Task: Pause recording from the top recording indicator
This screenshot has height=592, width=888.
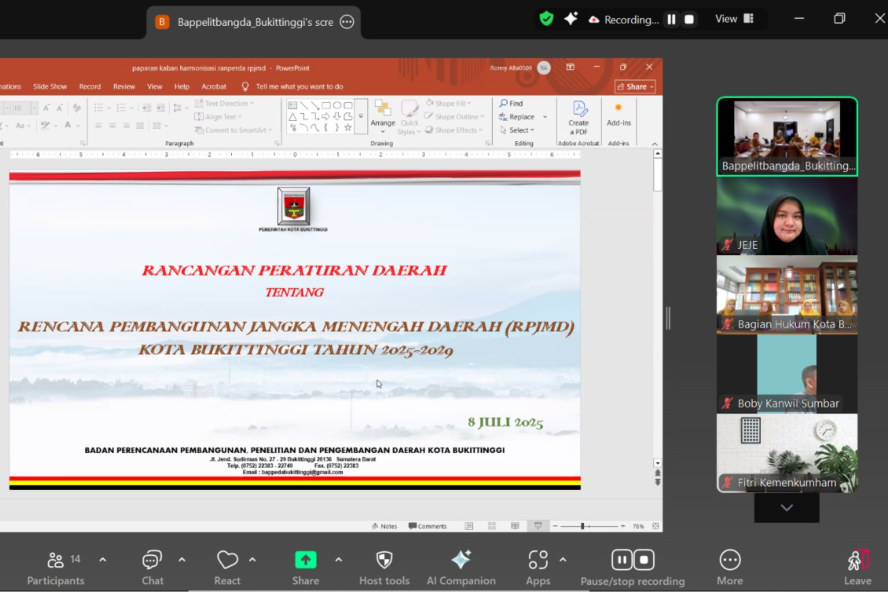Action: [671, 19]
